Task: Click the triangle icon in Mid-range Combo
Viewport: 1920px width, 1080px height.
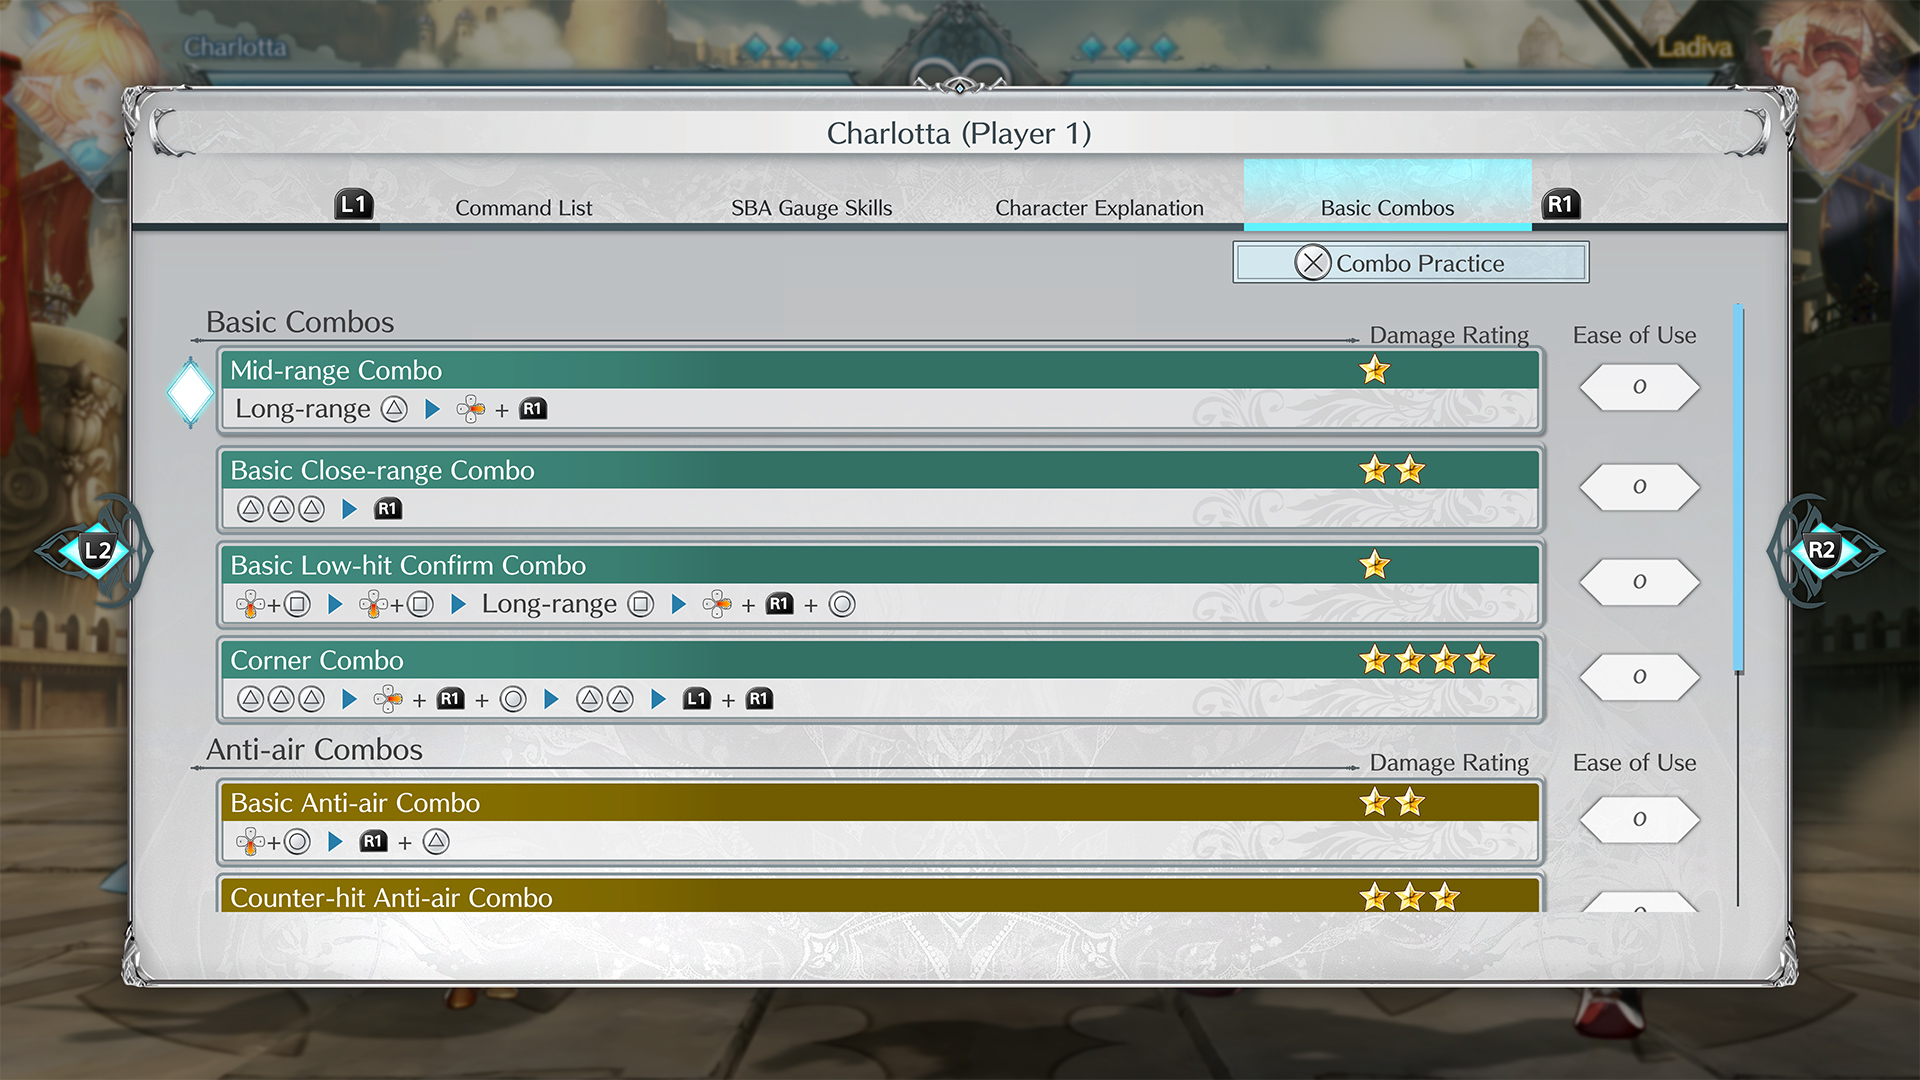Action: pyautogui.click(x=395, y=409)
